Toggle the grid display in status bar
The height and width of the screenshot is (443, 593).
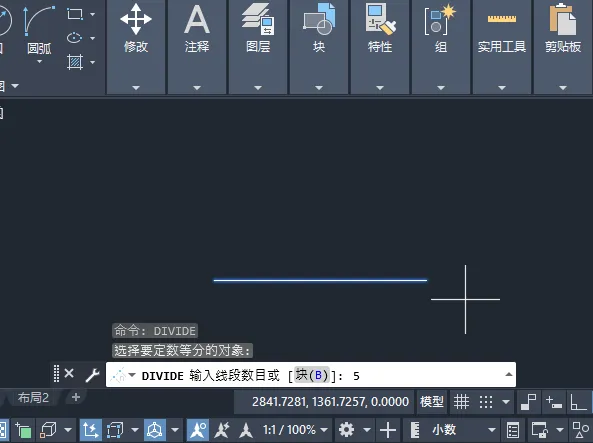coord(461,402)
